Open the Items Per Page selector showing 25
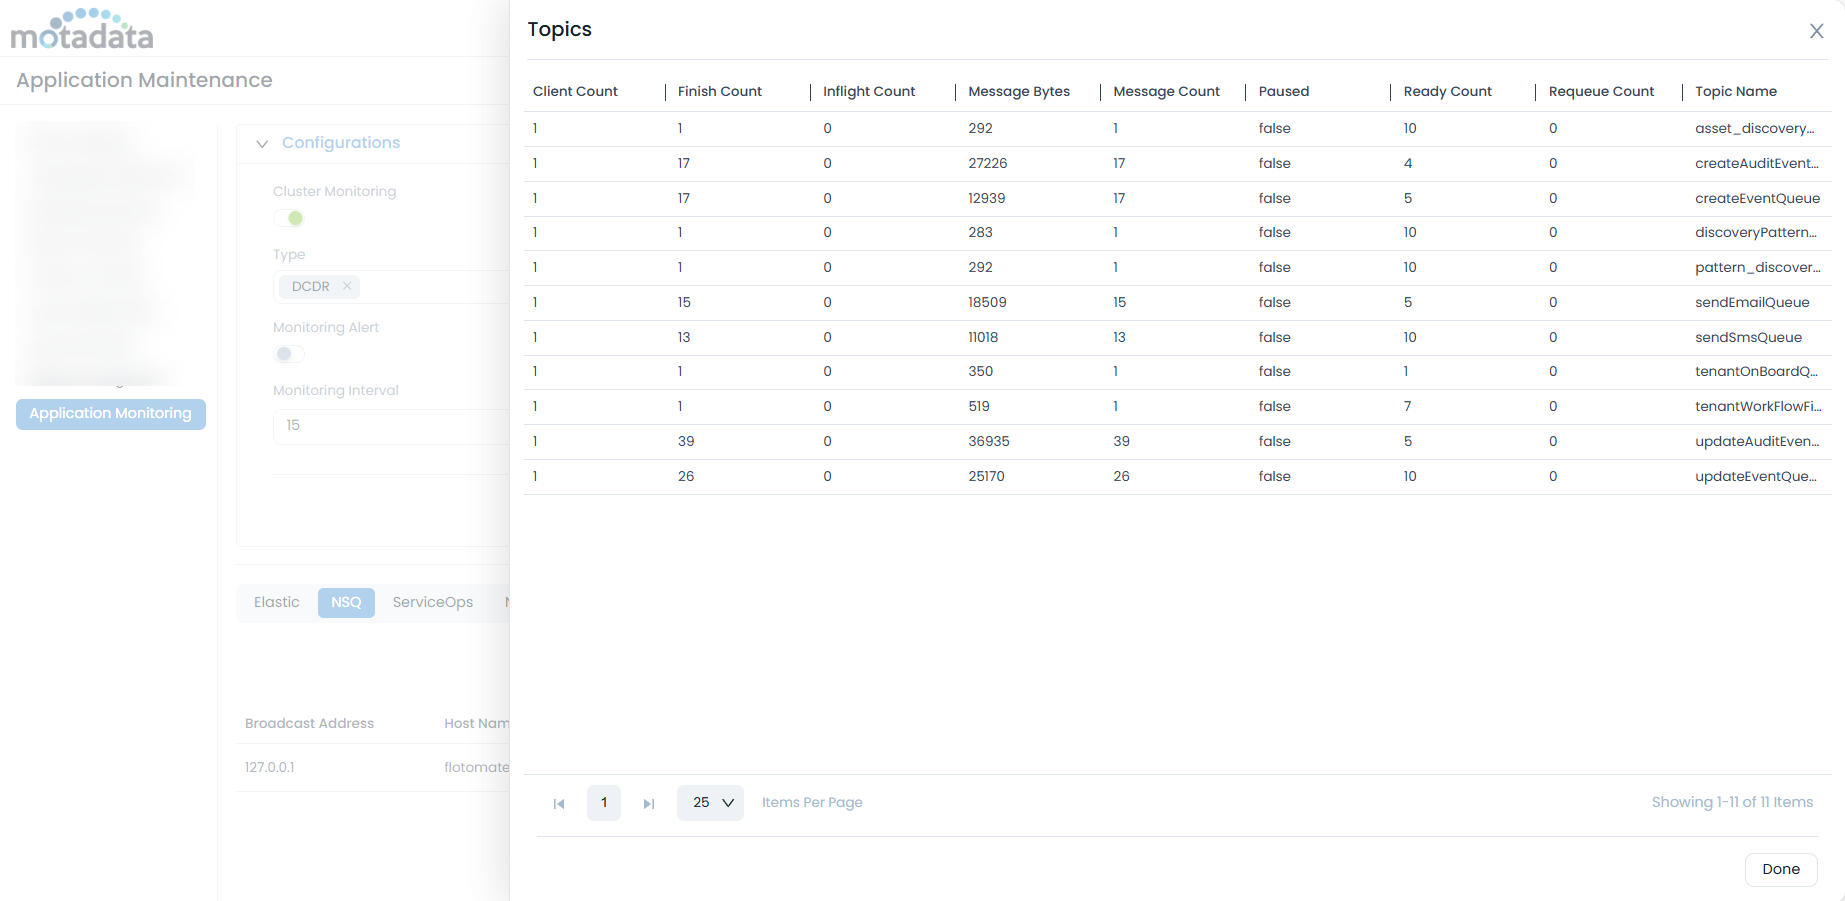The height and width of the screenshot is (901, 1845). pyautogui.click(x=710, y=802)
